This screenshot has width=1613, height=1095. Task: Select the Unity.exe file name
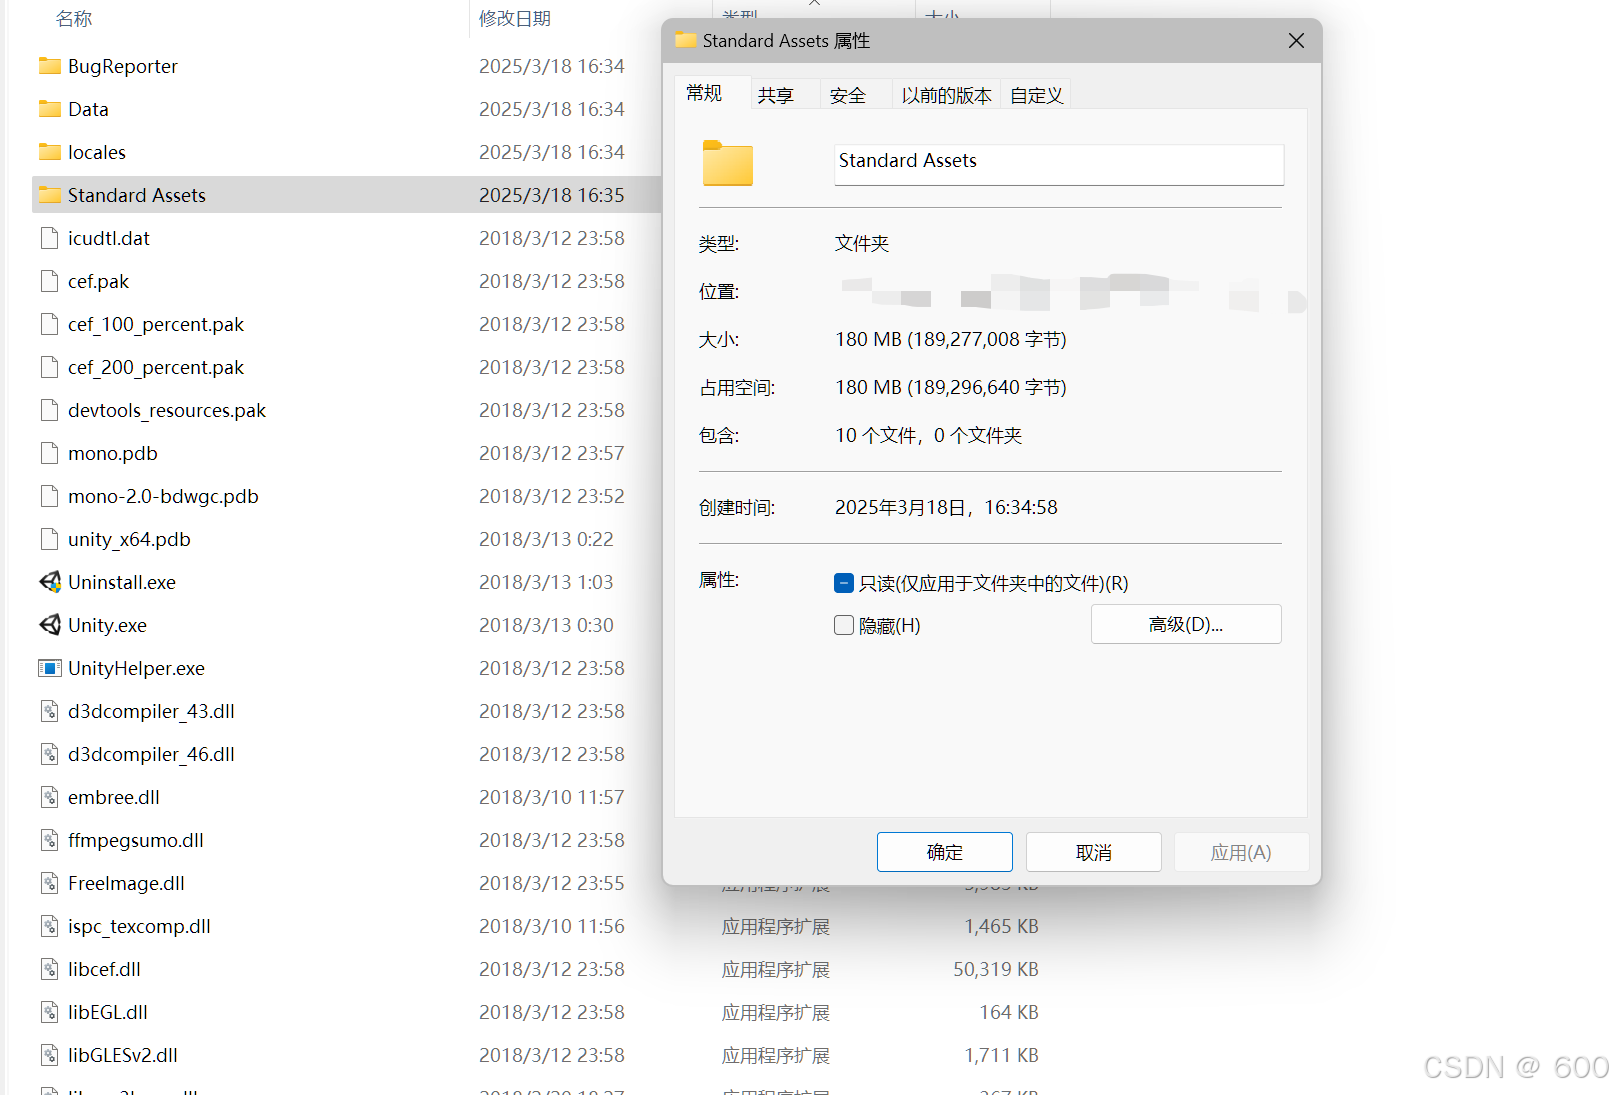(x=107, y=625)
